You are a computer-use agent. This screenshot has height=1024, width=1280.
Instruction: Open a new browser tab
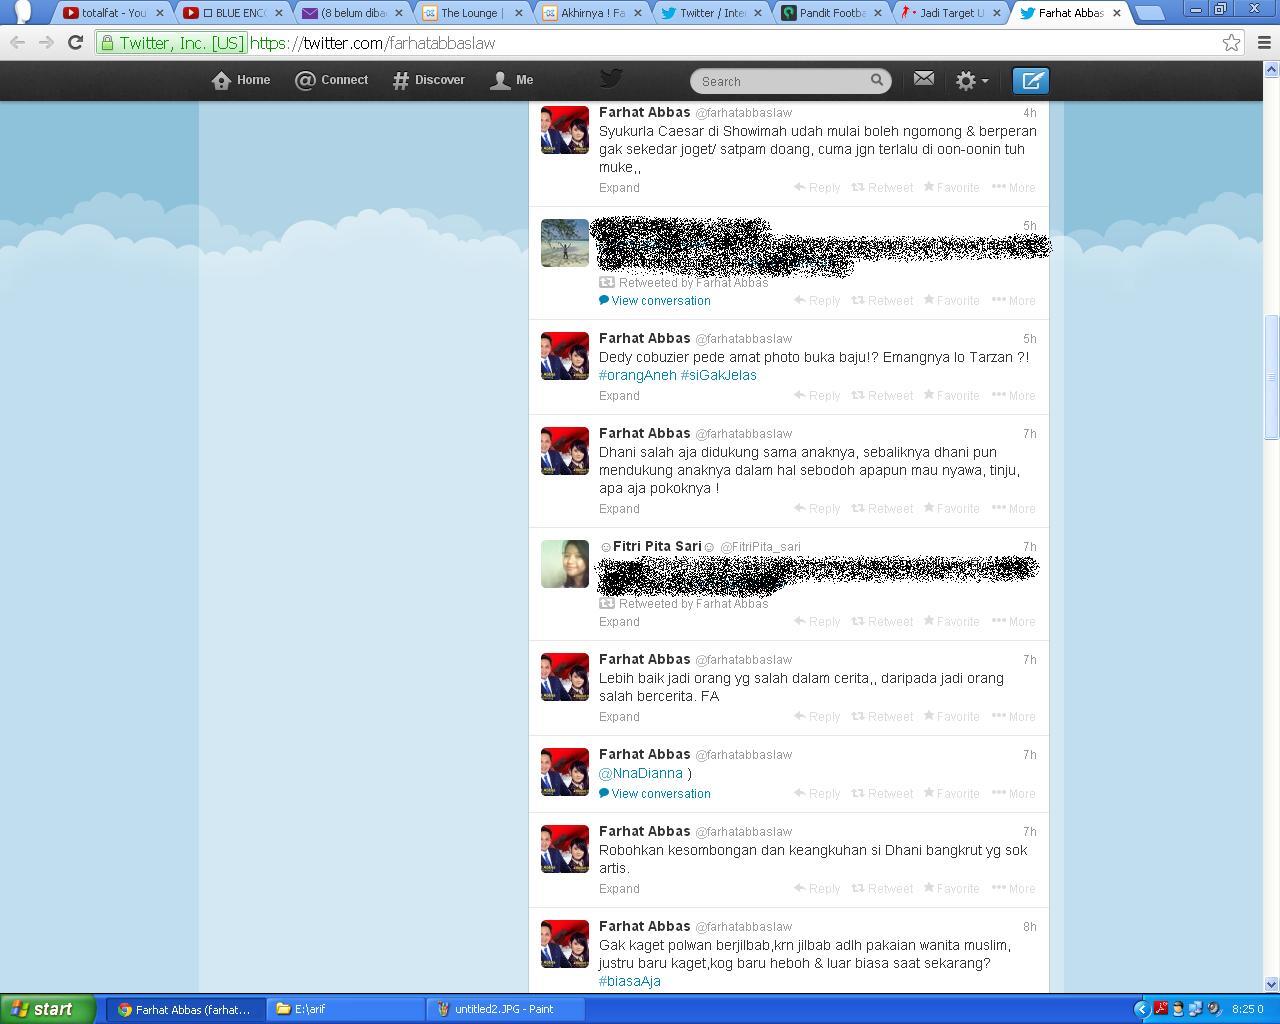click(x=1151, y=13)
